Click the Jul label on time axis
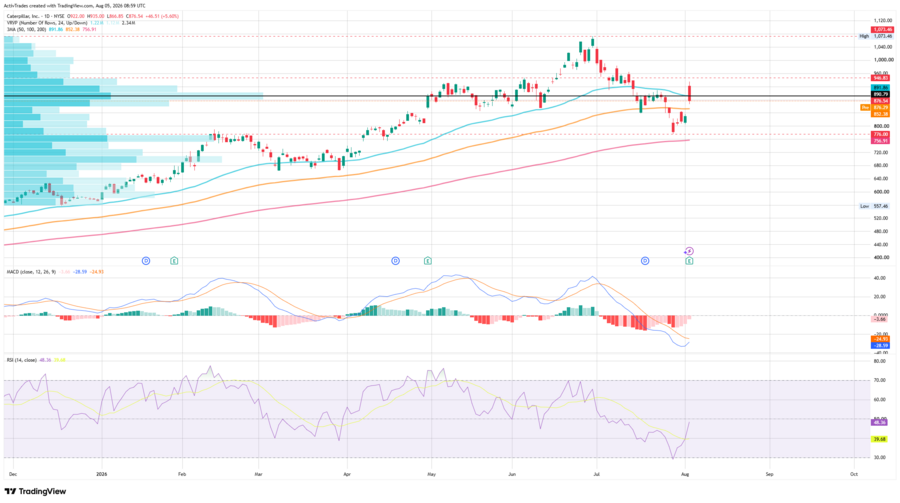900x503 pixels. point(596,474)
